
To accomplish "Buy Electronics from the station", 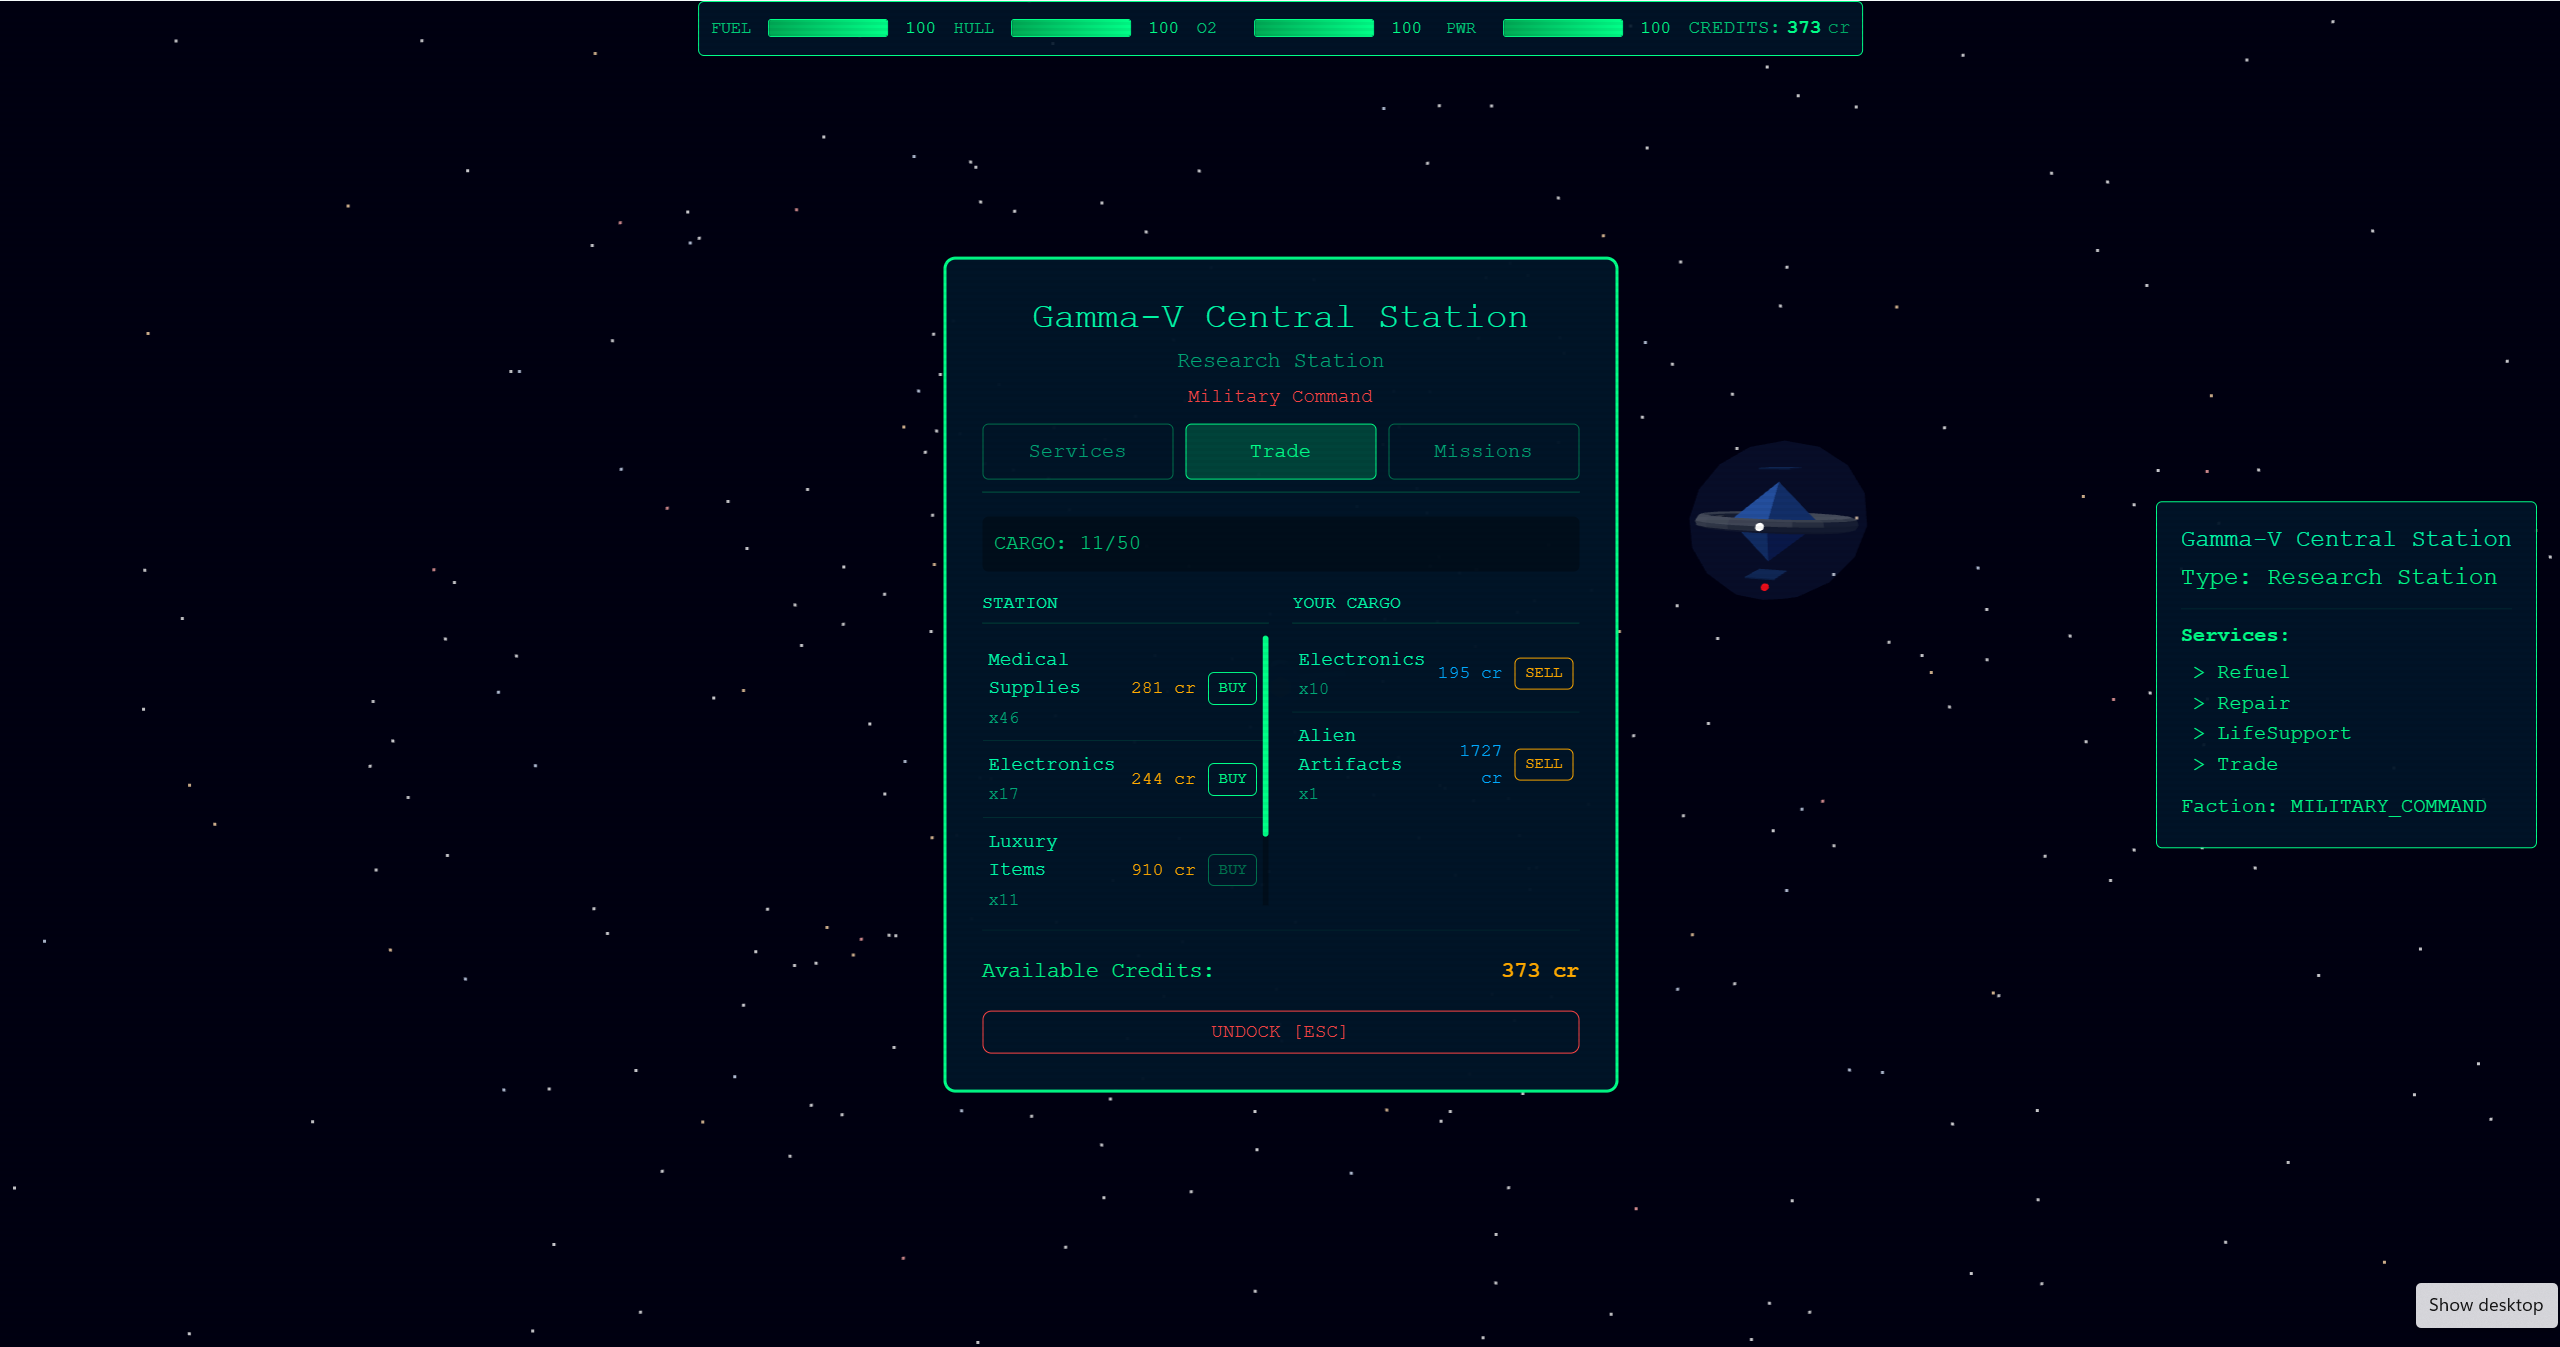I will (1231, 779).
